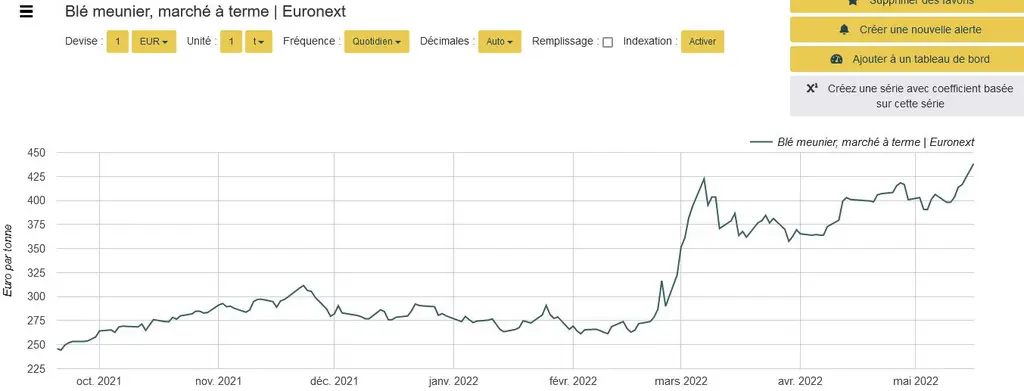This screenshot has height=391, width=1024.
Task: Click the bell icon for new alert
Action: [x=844, y=30]
